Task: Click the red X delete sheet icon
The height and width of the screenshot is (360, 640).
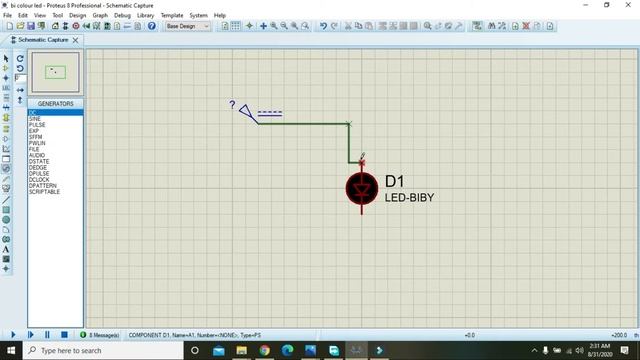Action: [x=526, y=26]
